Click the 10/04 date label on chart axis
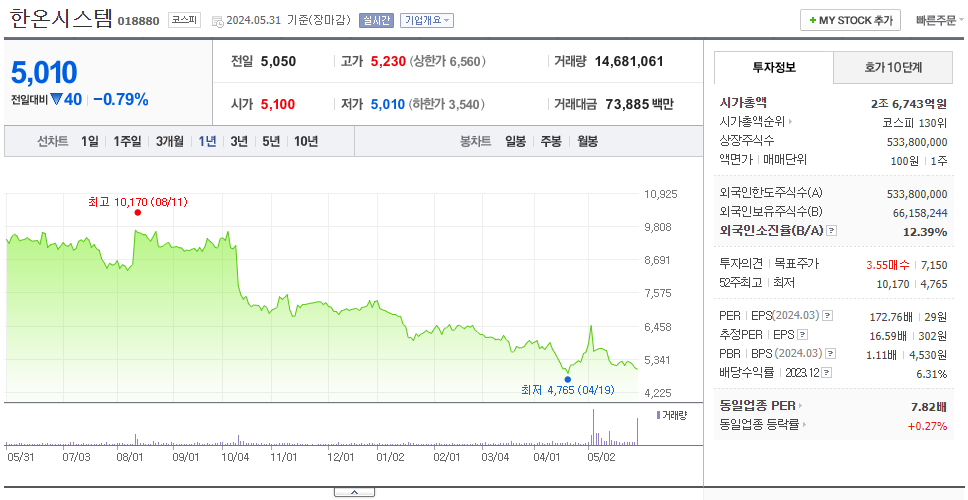 tap(234, 457)
